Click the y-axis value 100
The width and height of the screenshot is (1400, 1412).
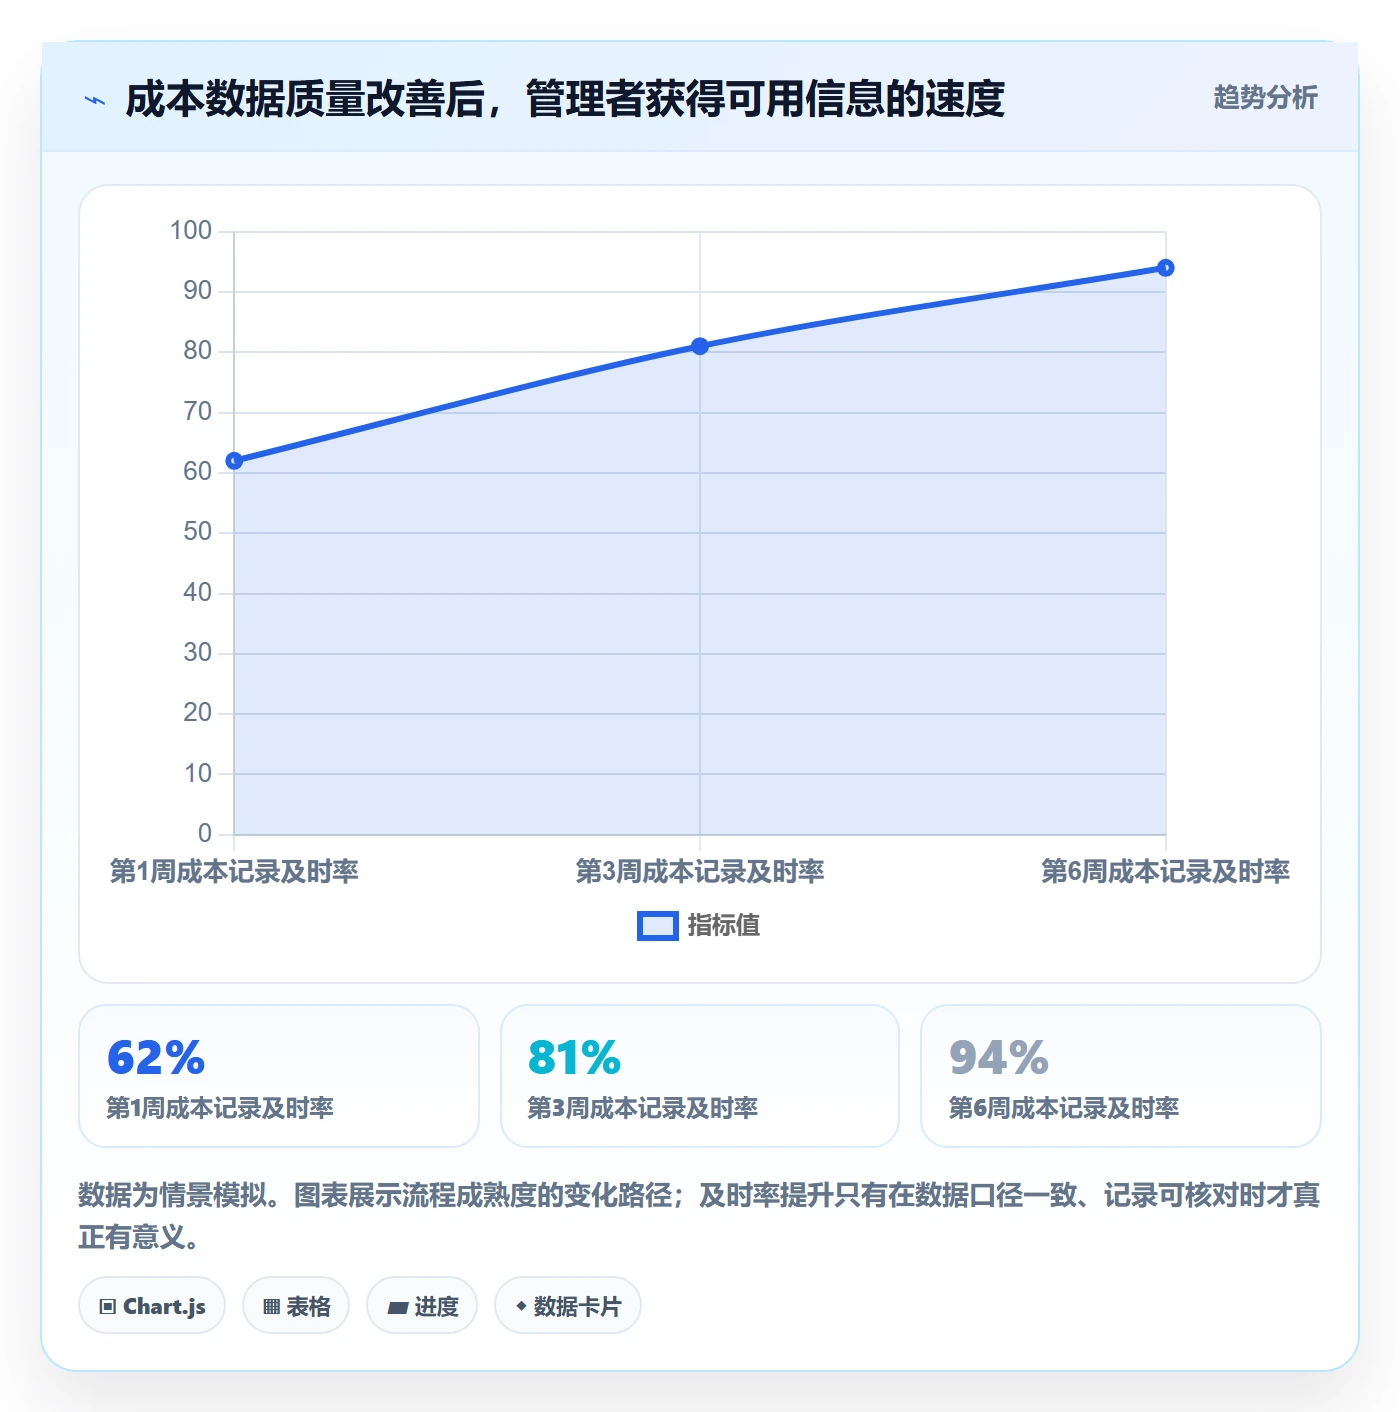tap(191, 231)
